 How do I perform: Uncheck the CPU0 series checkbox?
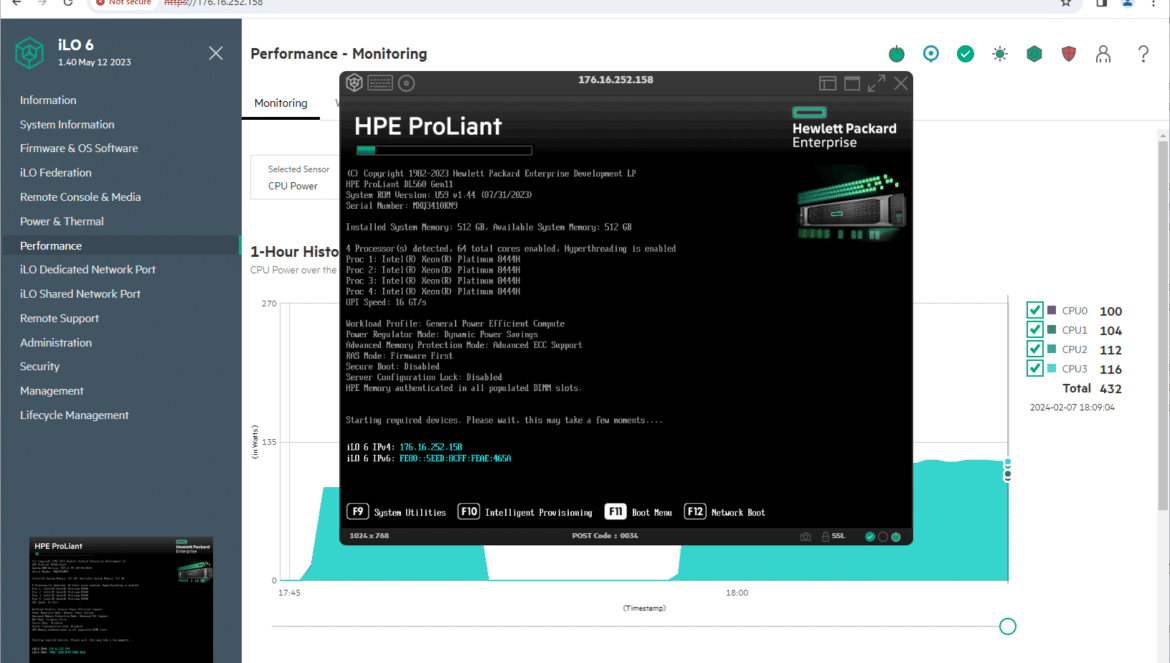(1035, 310)
